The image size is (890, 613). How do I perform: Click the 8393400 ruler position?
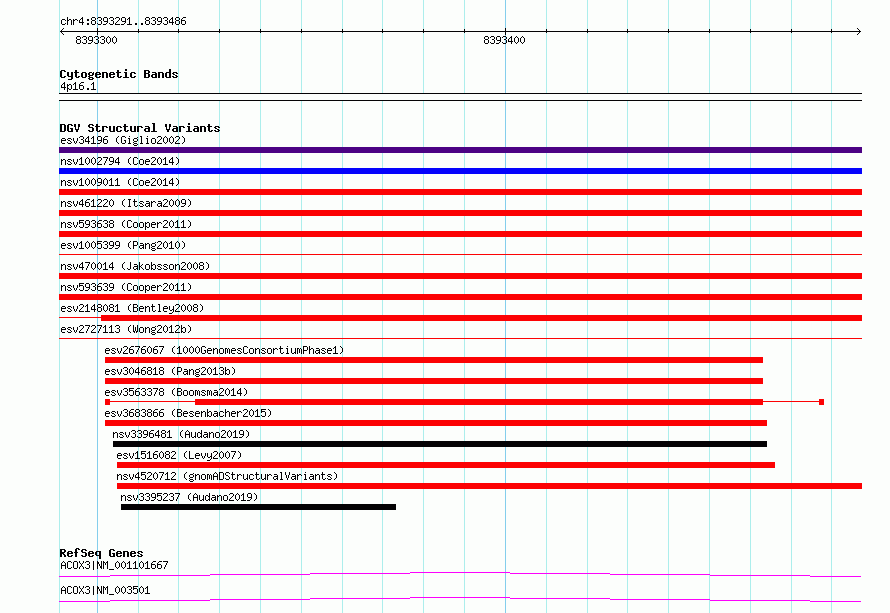(505, 40)
